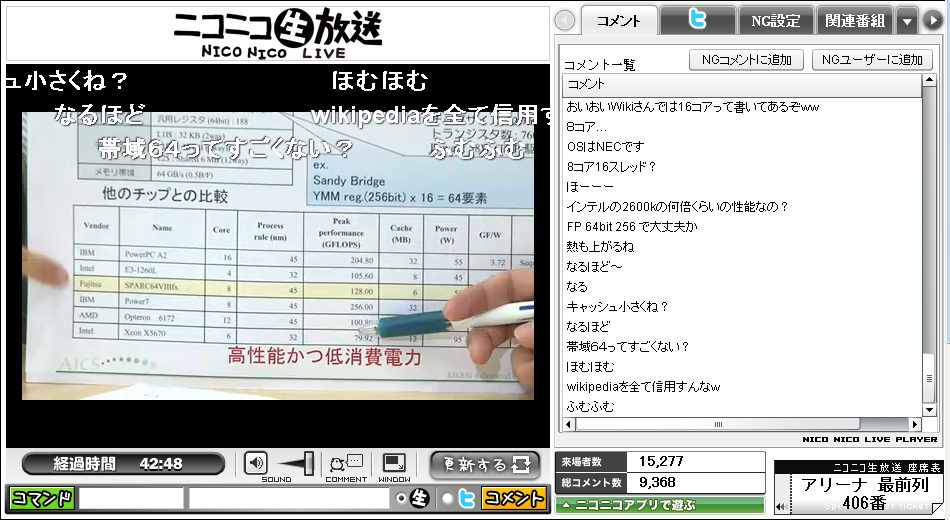Open the Twitter tab in the side panel
The height and width of the screenshot is (520, 950).
[x=697, y=21]
